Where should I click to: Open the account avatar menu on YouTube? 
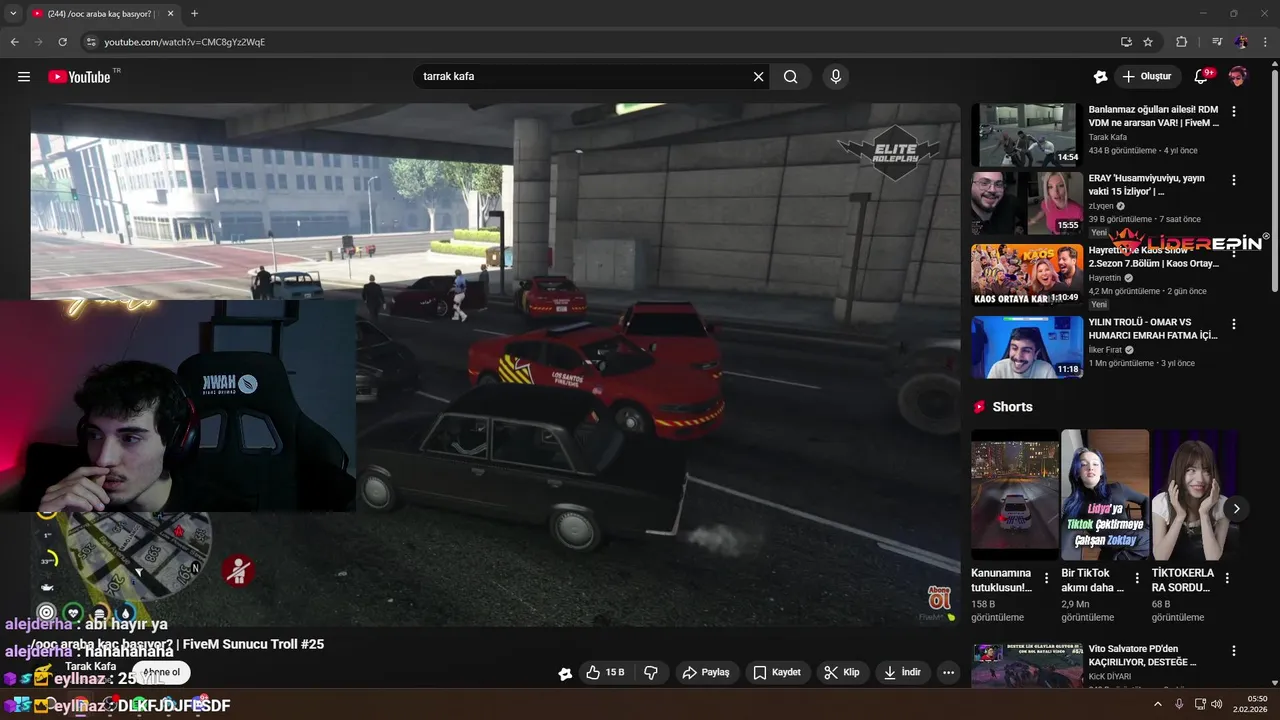[x=1238, y=77]
